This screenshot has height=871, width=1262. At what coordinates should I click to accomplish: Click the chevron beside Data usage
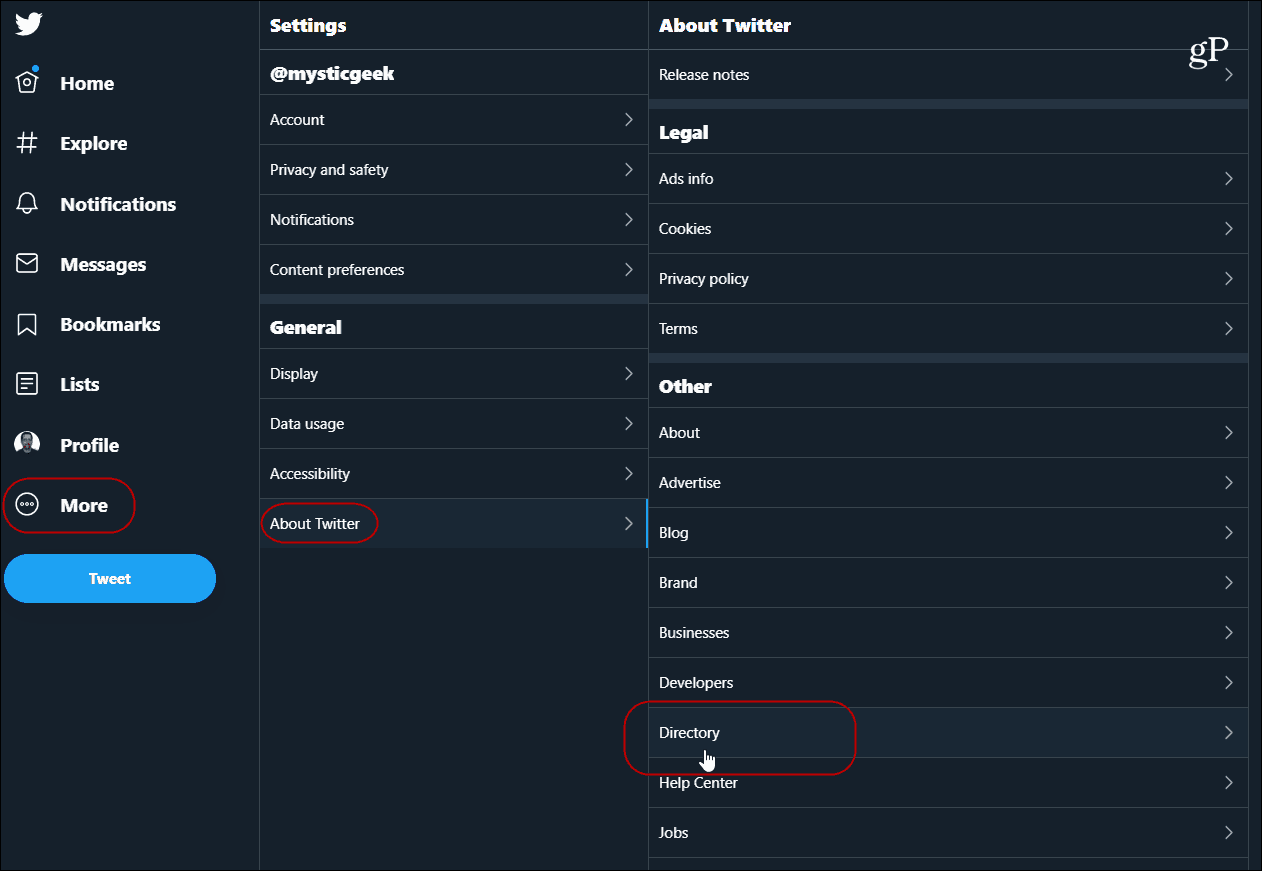pyautogui.click(x=628, y=423)
